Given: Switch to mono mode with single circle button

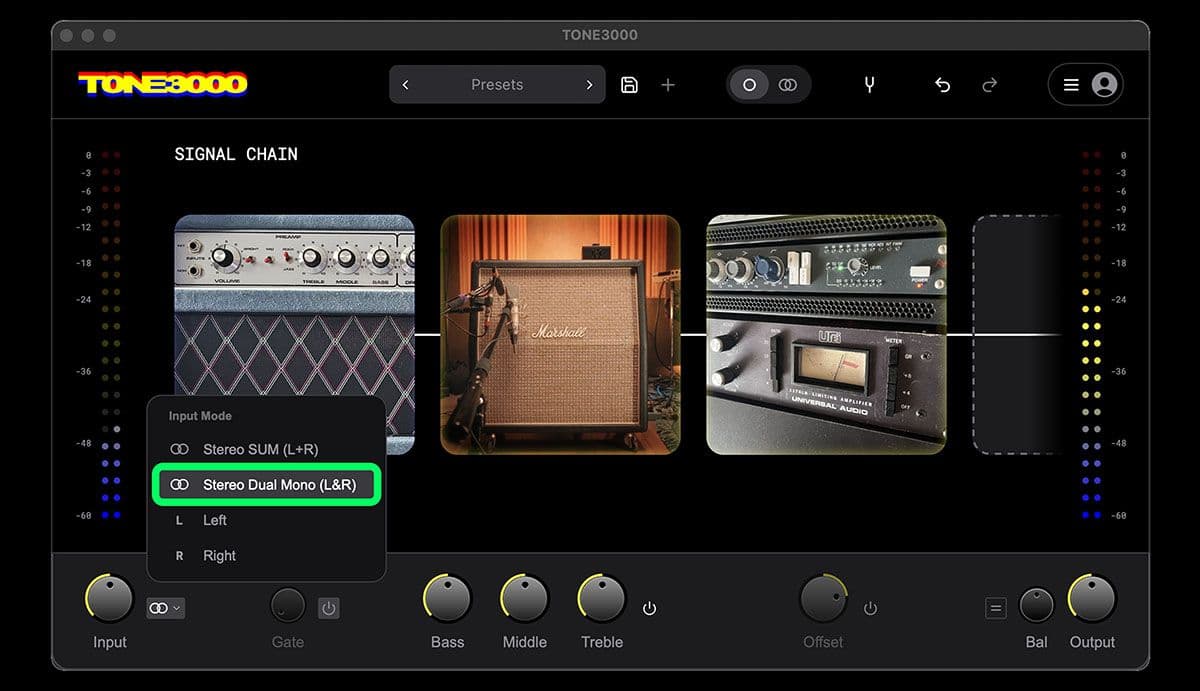Looking at the screenshot, I should tap(749, 85).
